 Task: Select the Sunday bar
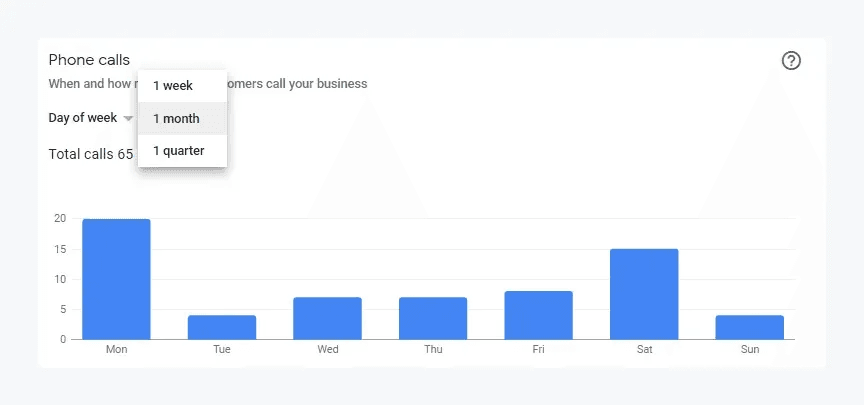[750, 327]
